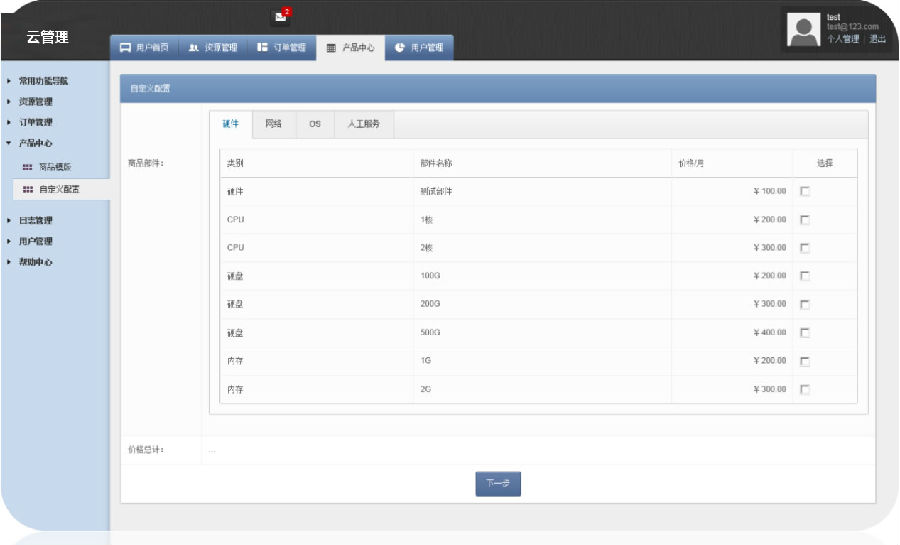900x545 pixels.
Task: Select 自定义配置 in the sidebar
Action: pos(59,189)
